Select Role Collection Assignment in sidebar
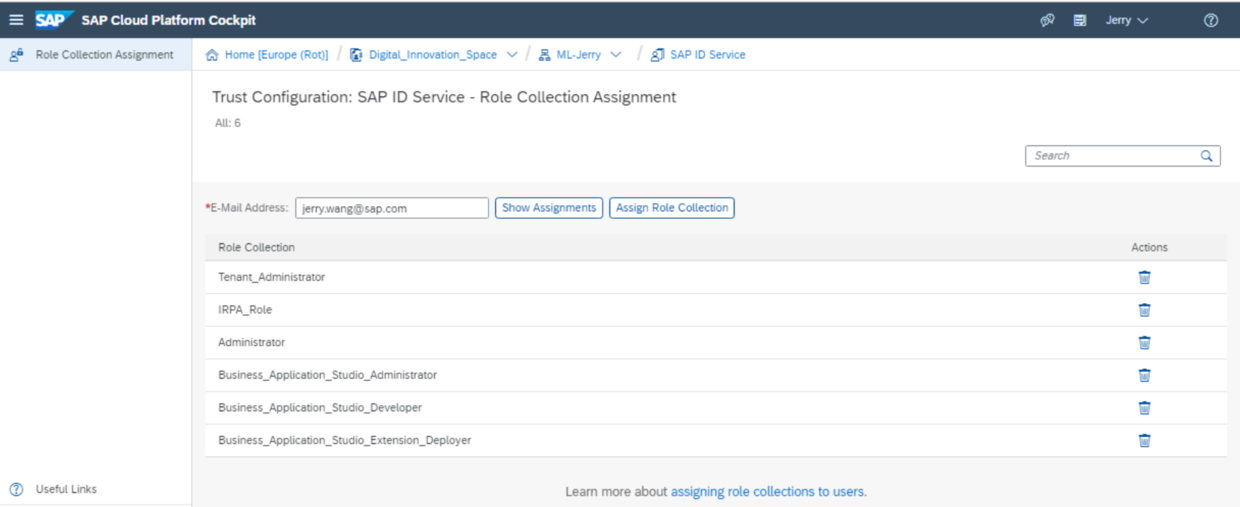 (95, 55)
